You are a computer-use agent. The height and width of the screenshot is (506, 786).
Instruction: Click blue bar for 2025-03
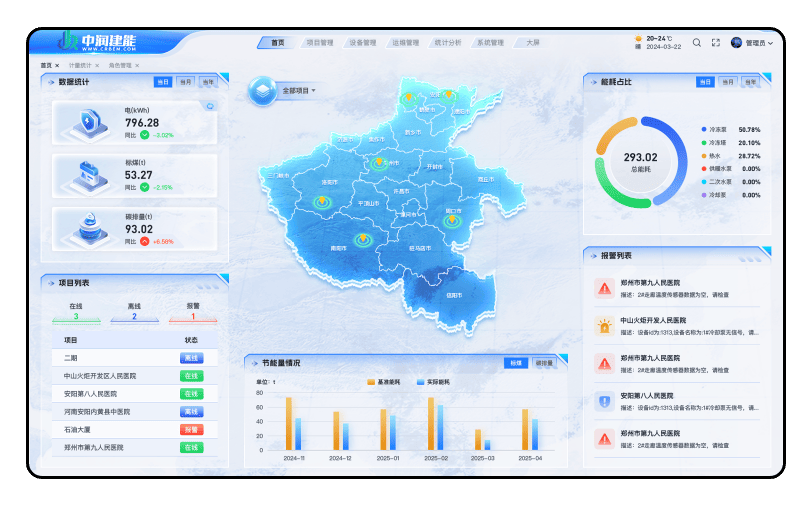tap(487, 445)
